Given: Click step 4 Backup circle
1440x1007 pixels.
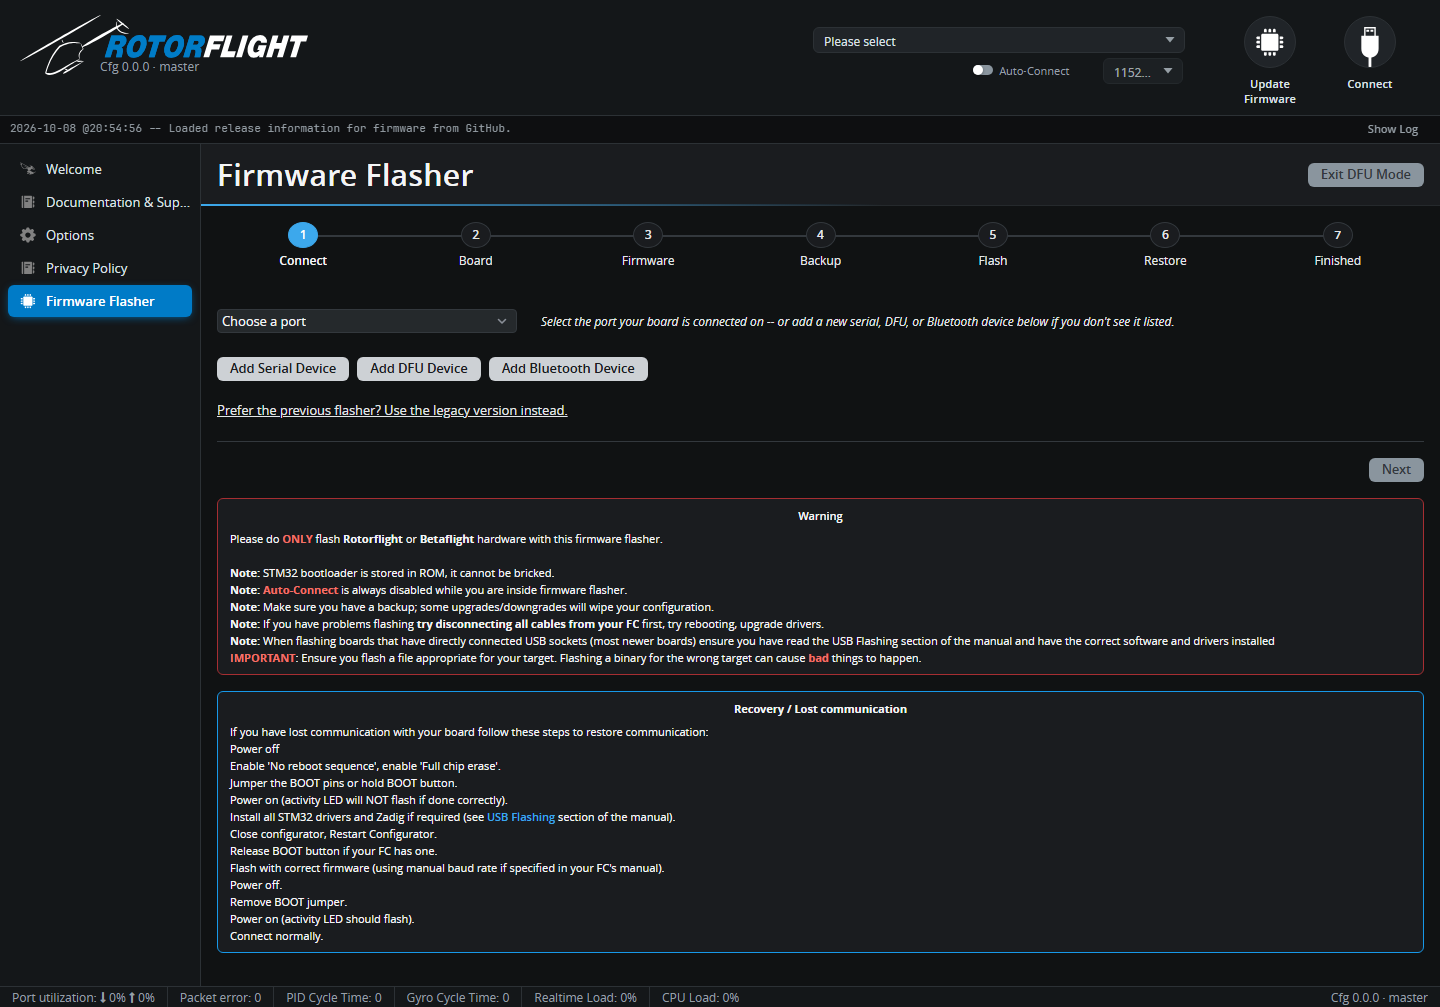Looking at the screenshot, I should coord(820,235).
